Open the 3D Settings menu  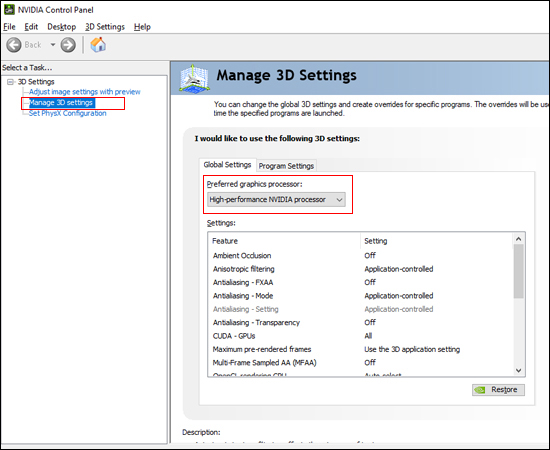tap(105, 27)
